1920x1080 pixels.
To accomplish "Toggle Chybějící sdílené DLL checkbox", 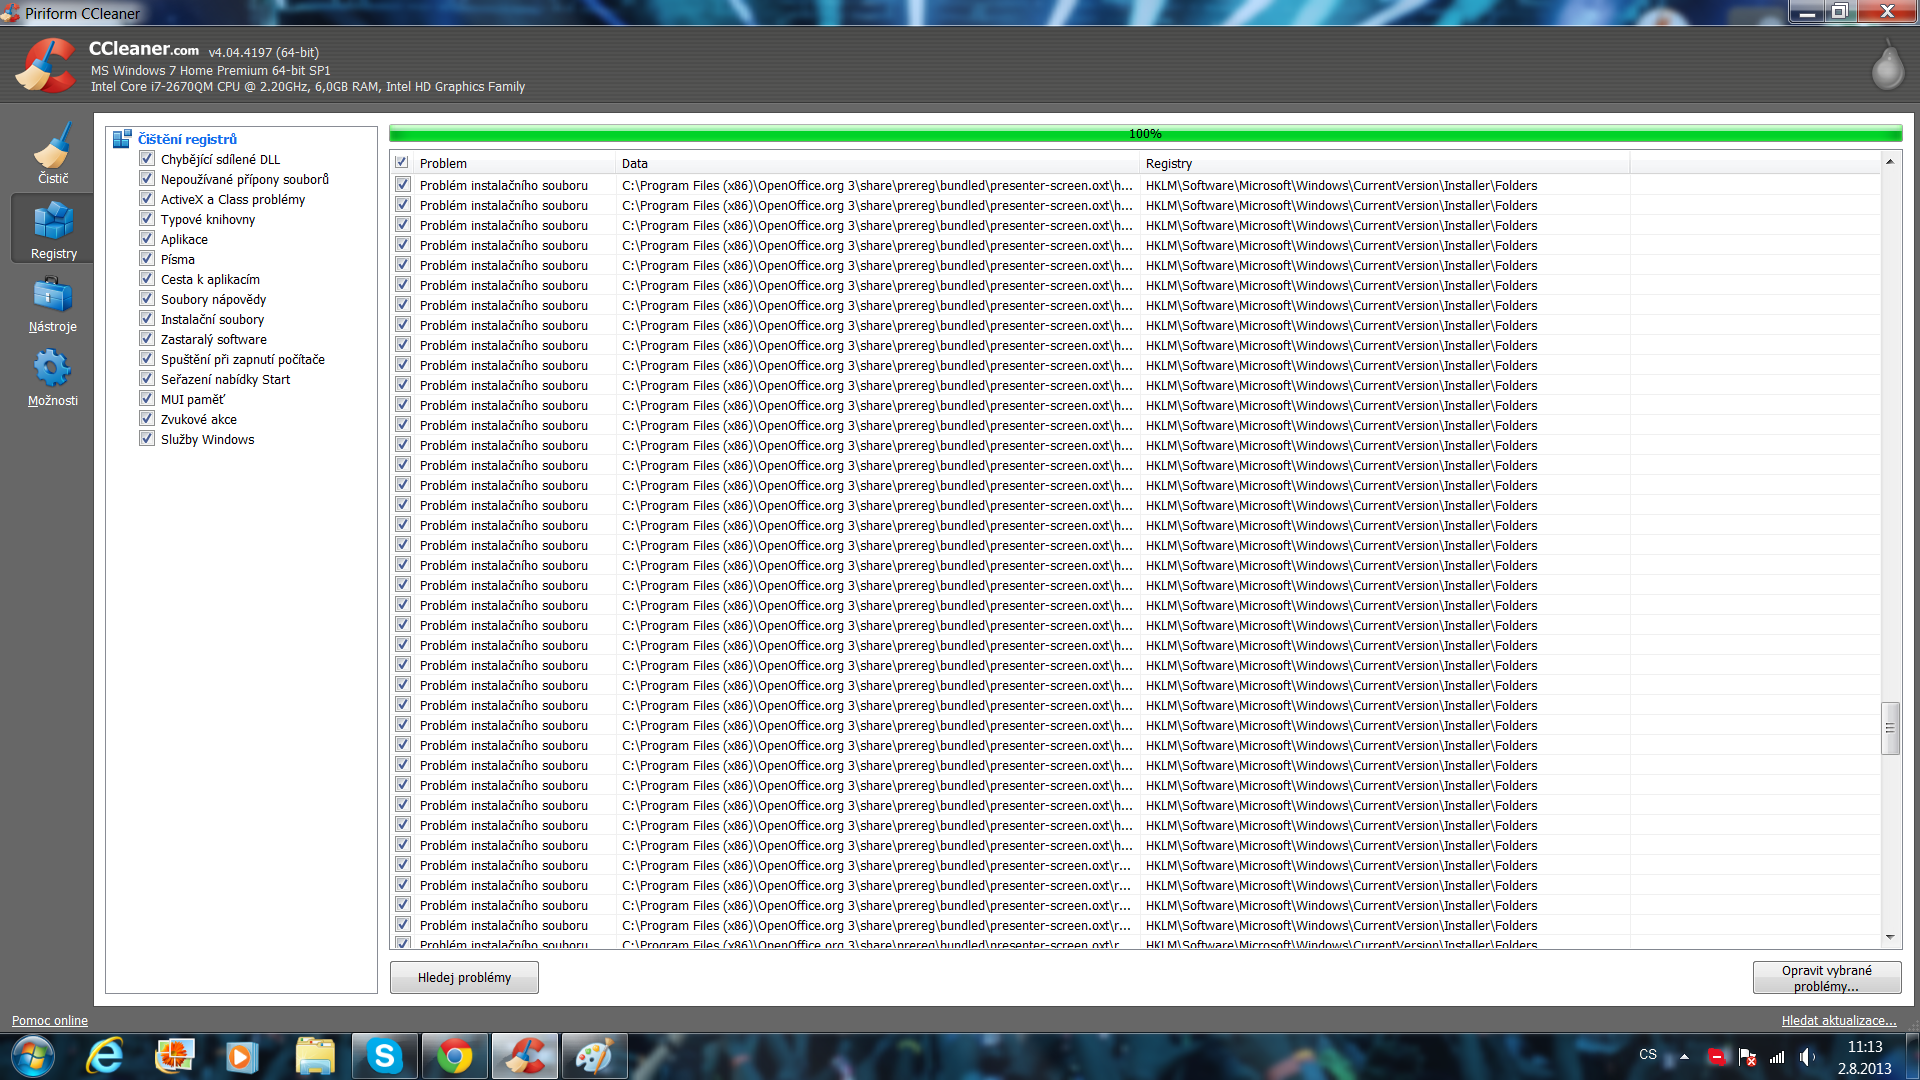I will 147,159.
